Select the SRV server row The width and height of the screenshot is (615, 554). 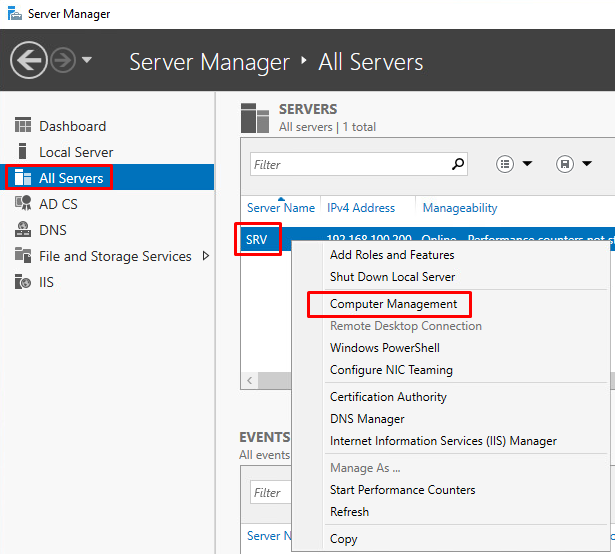pos(257,239)
